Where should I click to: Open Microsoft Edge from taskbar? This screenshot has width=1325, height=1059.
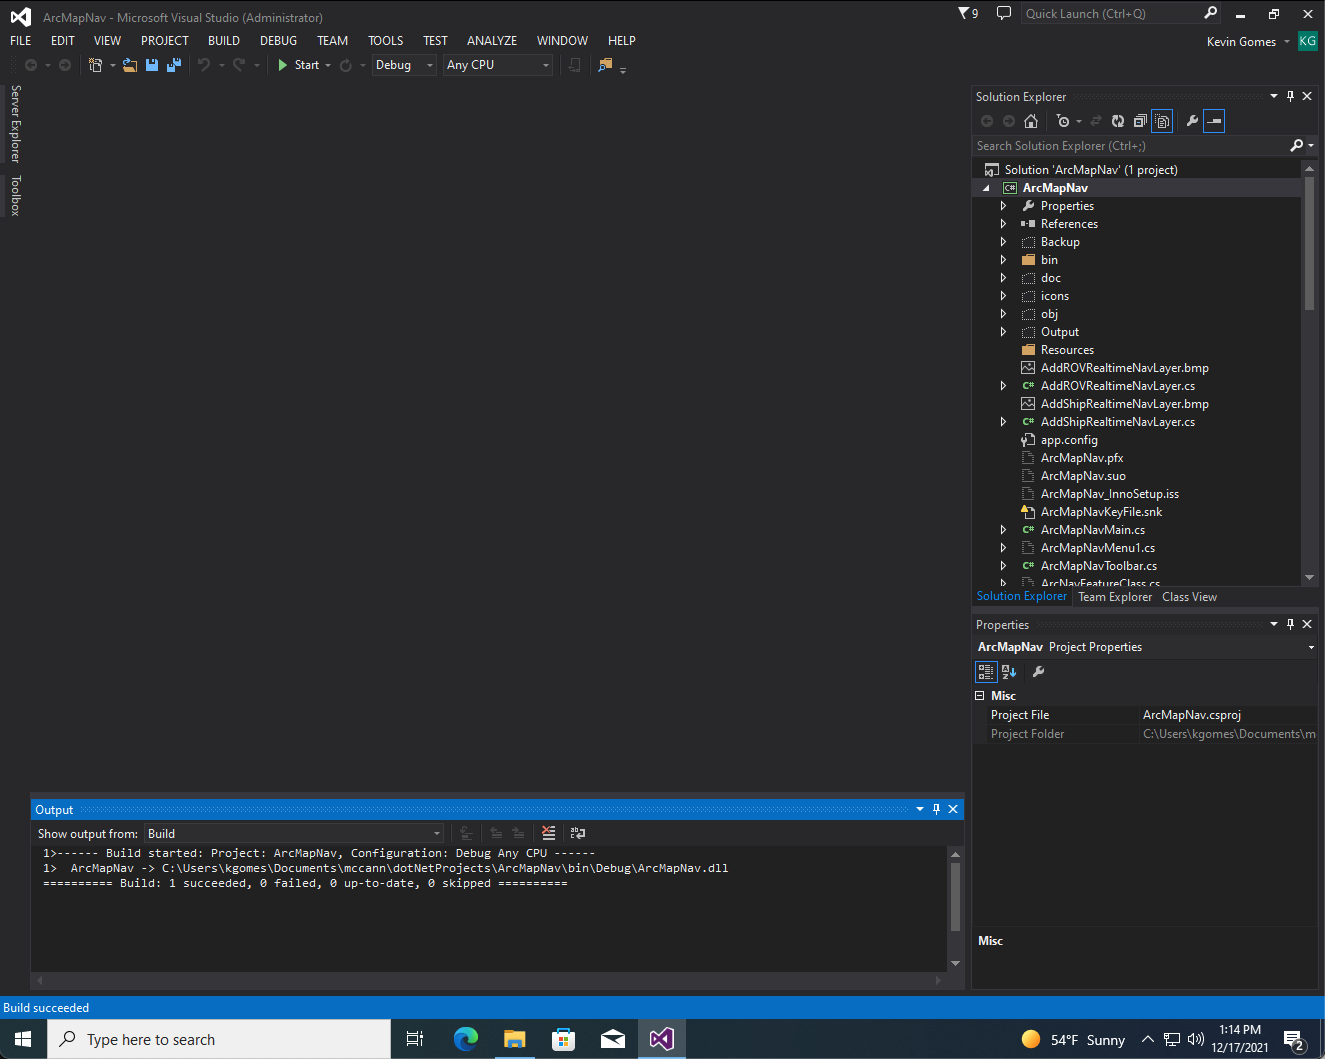[466, 1039]
